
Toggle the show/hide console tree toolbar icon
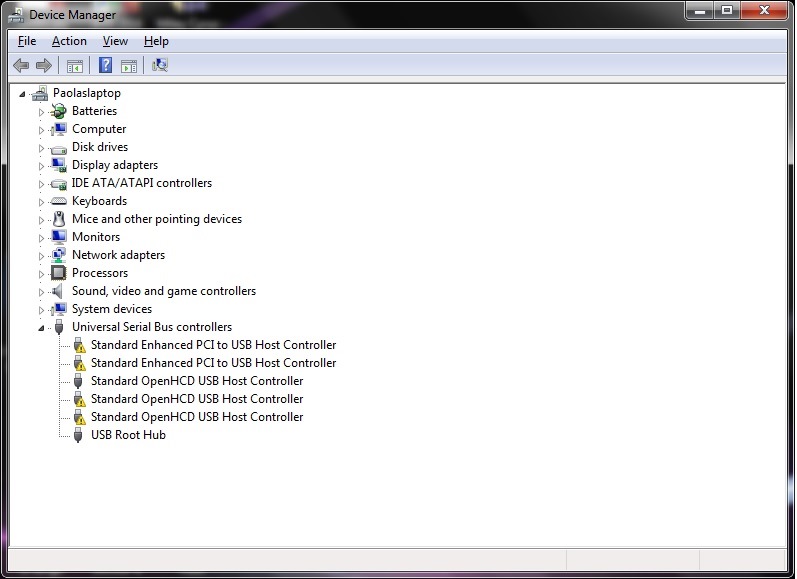75,66
